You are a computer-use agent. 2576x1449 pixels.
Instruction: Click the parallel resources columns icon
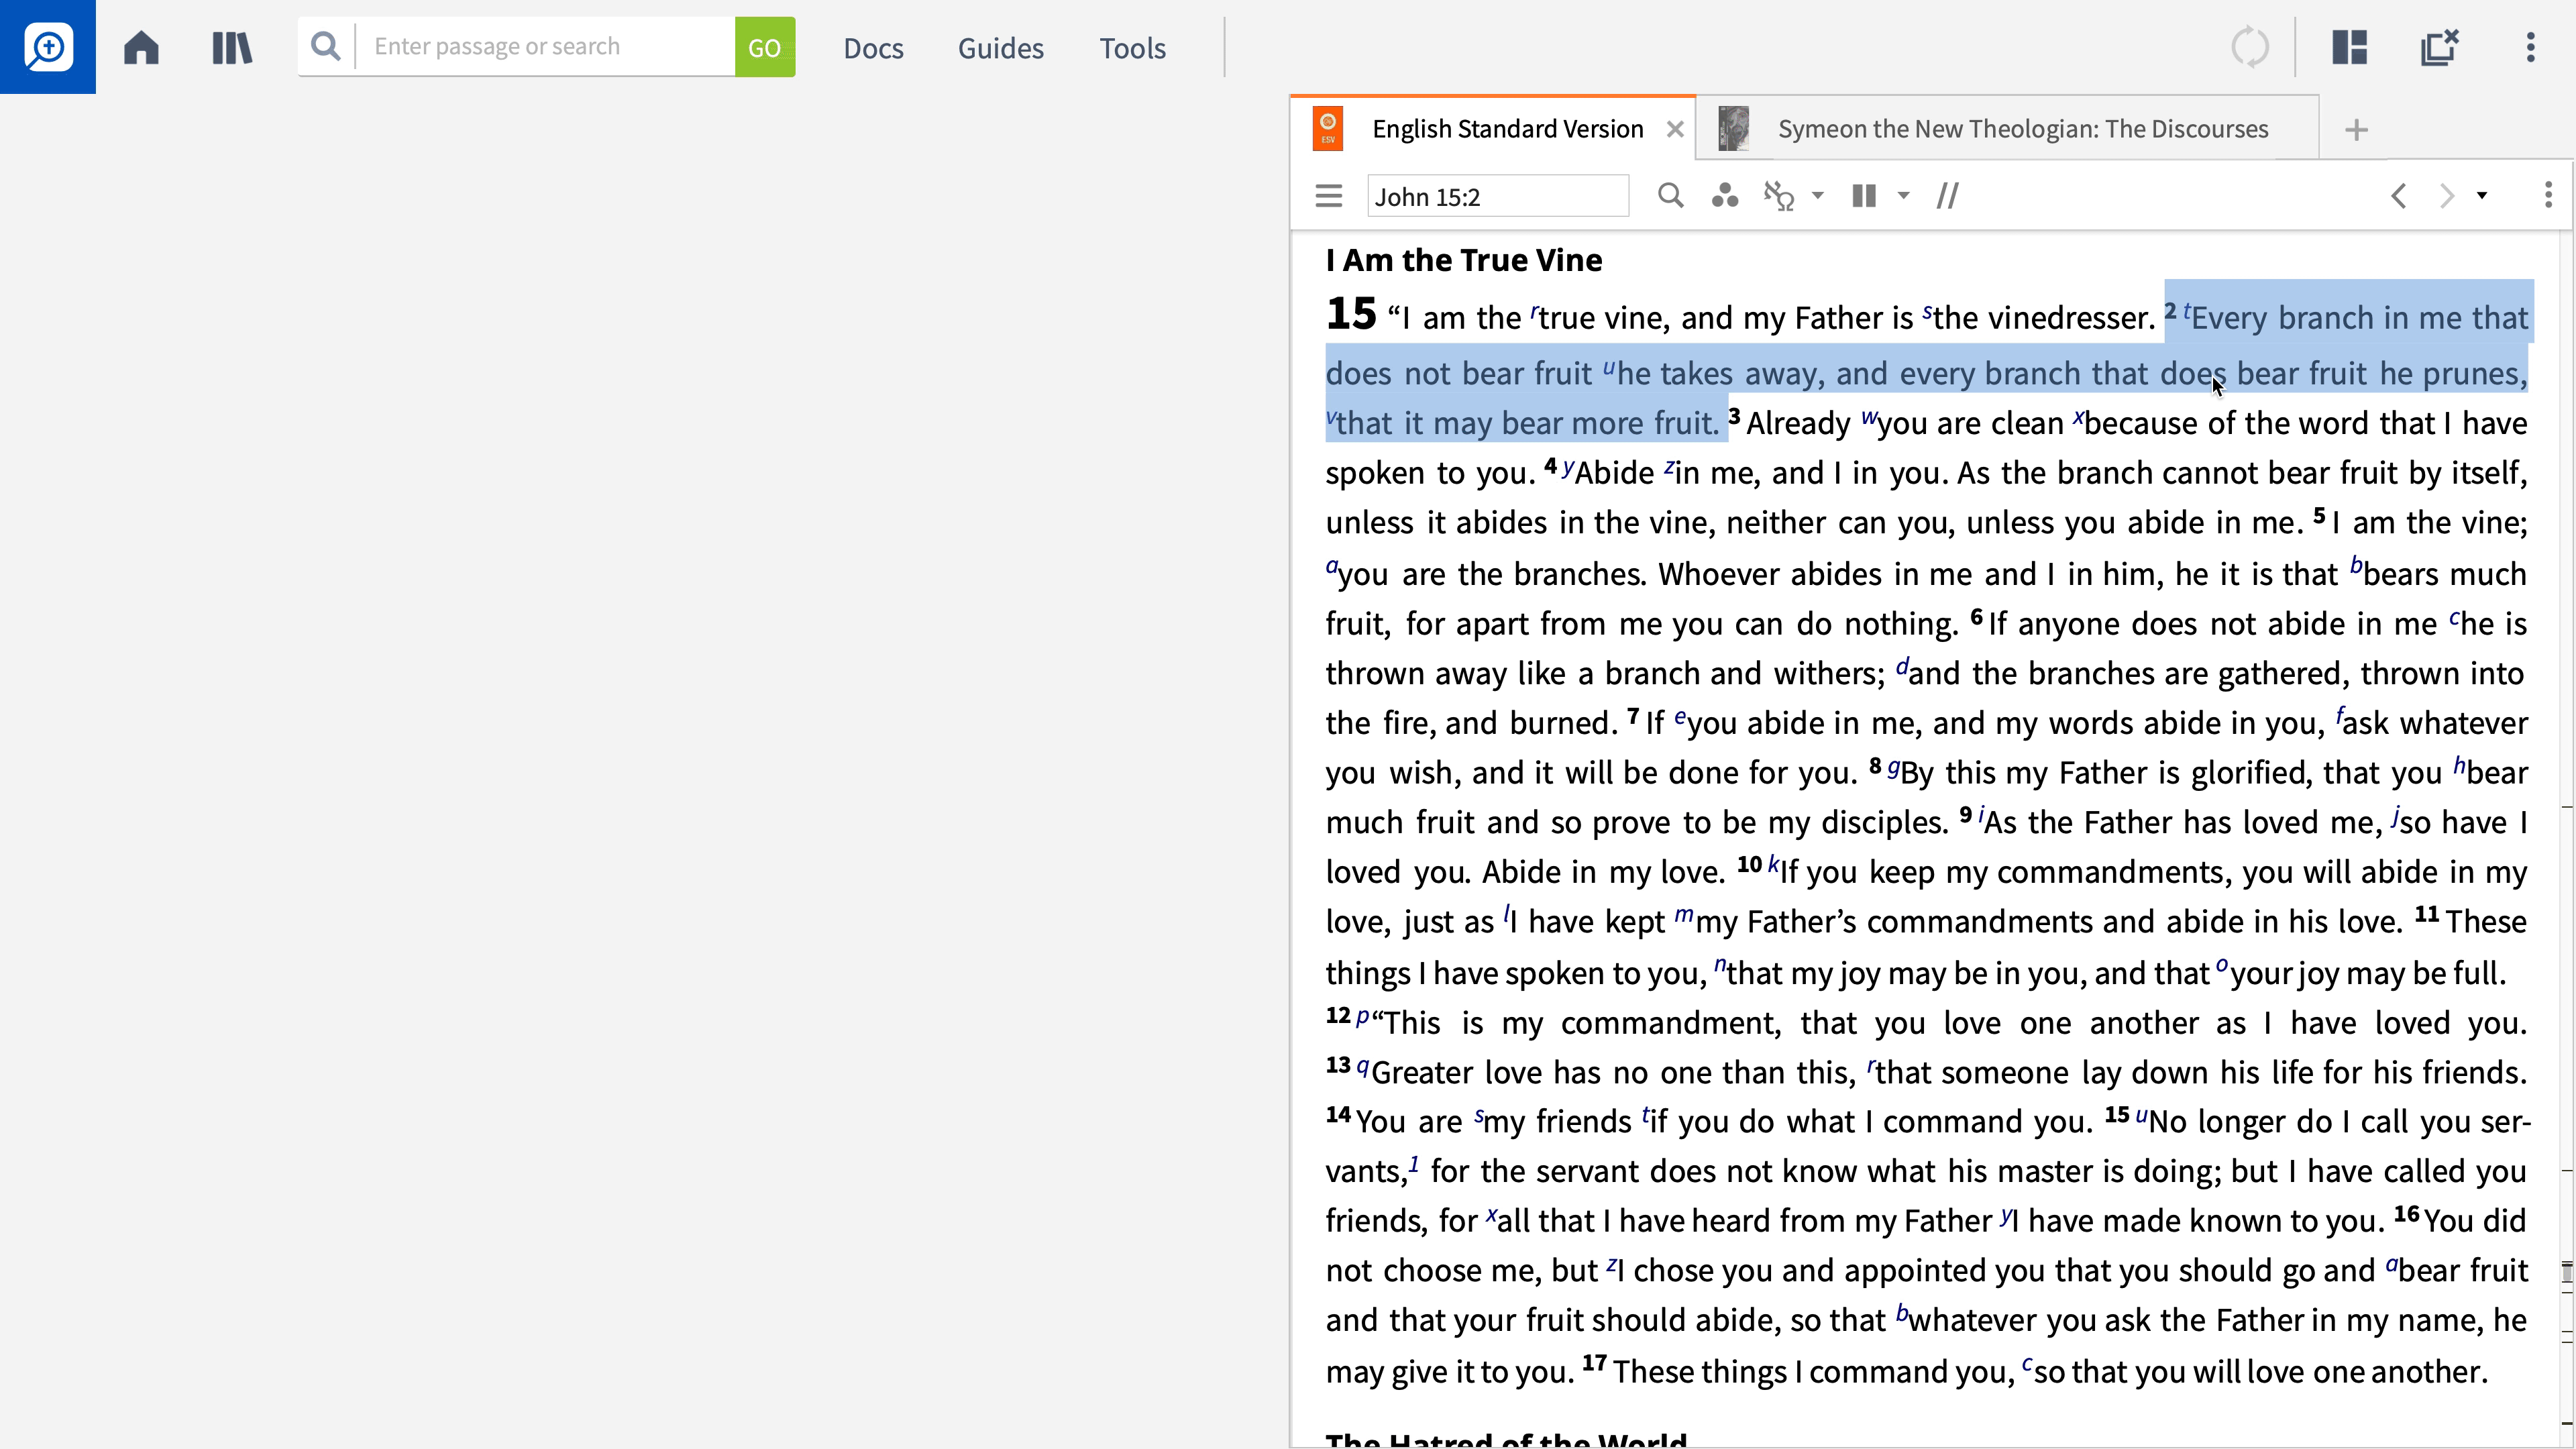pyautogui.click(x=1864, y=196)
